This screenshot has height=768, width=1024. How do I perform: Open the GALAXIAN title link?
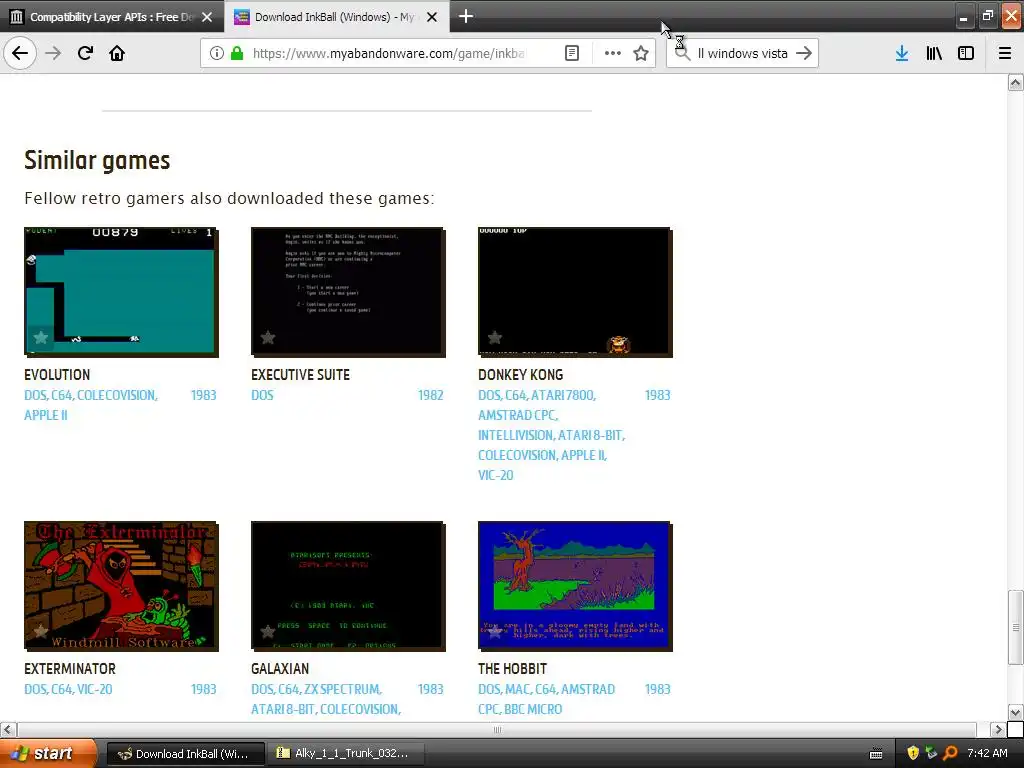point(280,669)
